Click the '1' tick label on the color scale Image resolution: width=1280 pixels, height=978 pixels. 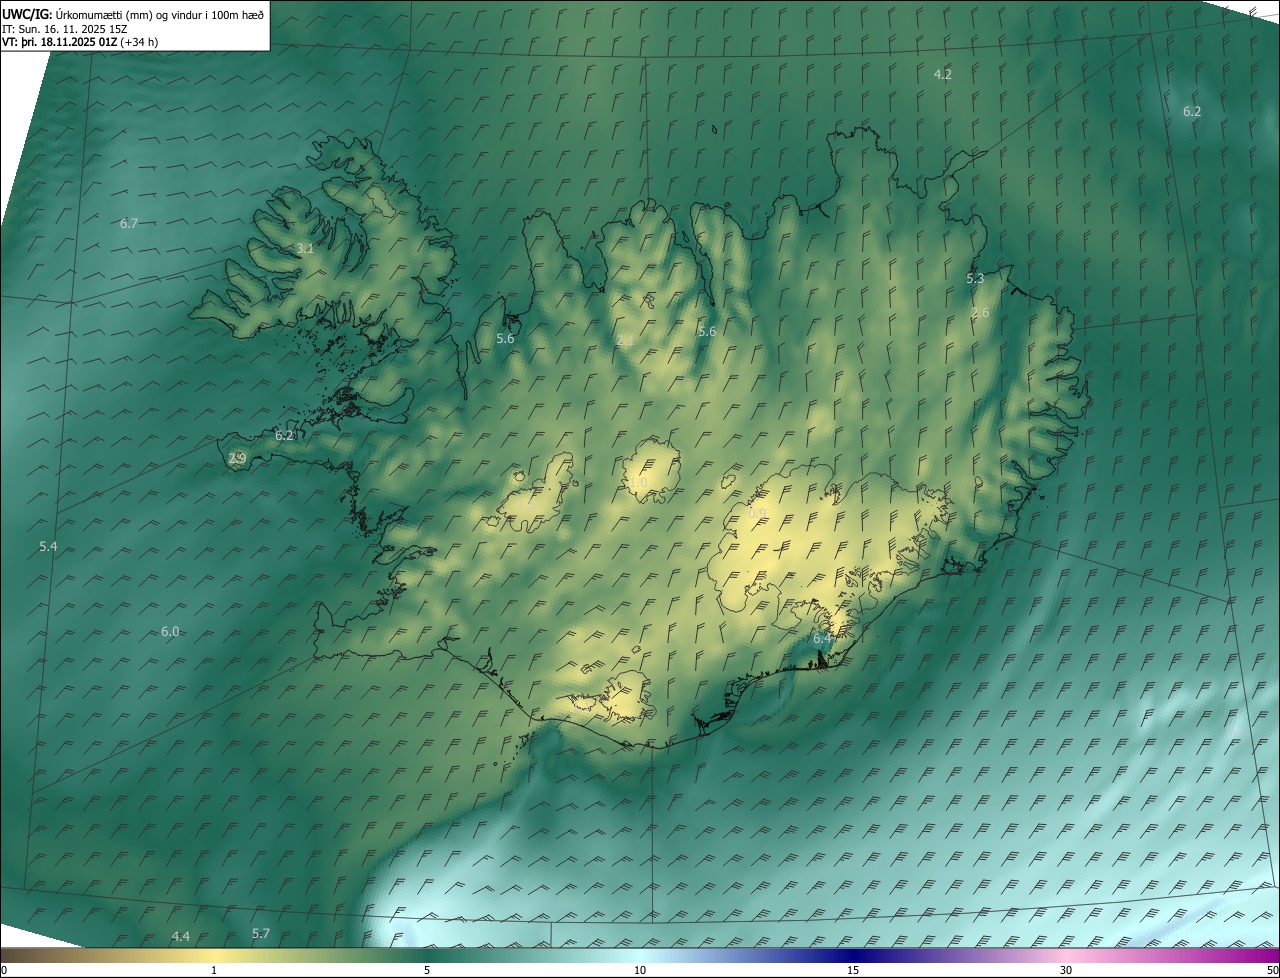click(214, 970)
